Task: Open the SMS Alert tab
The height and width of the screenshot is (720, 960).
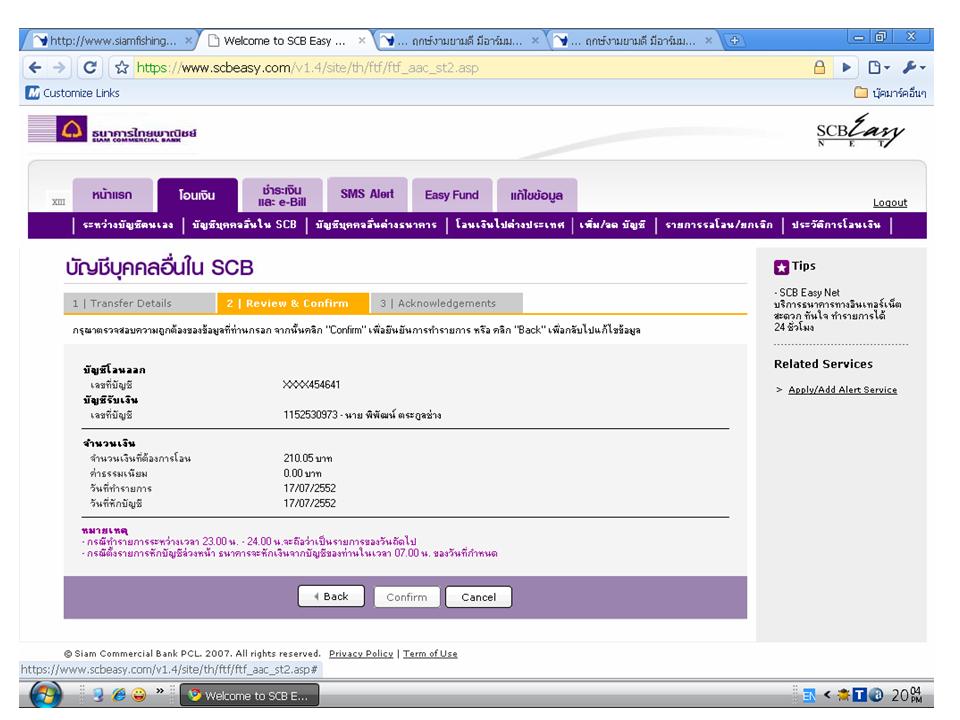Action: tap(367, 195)
